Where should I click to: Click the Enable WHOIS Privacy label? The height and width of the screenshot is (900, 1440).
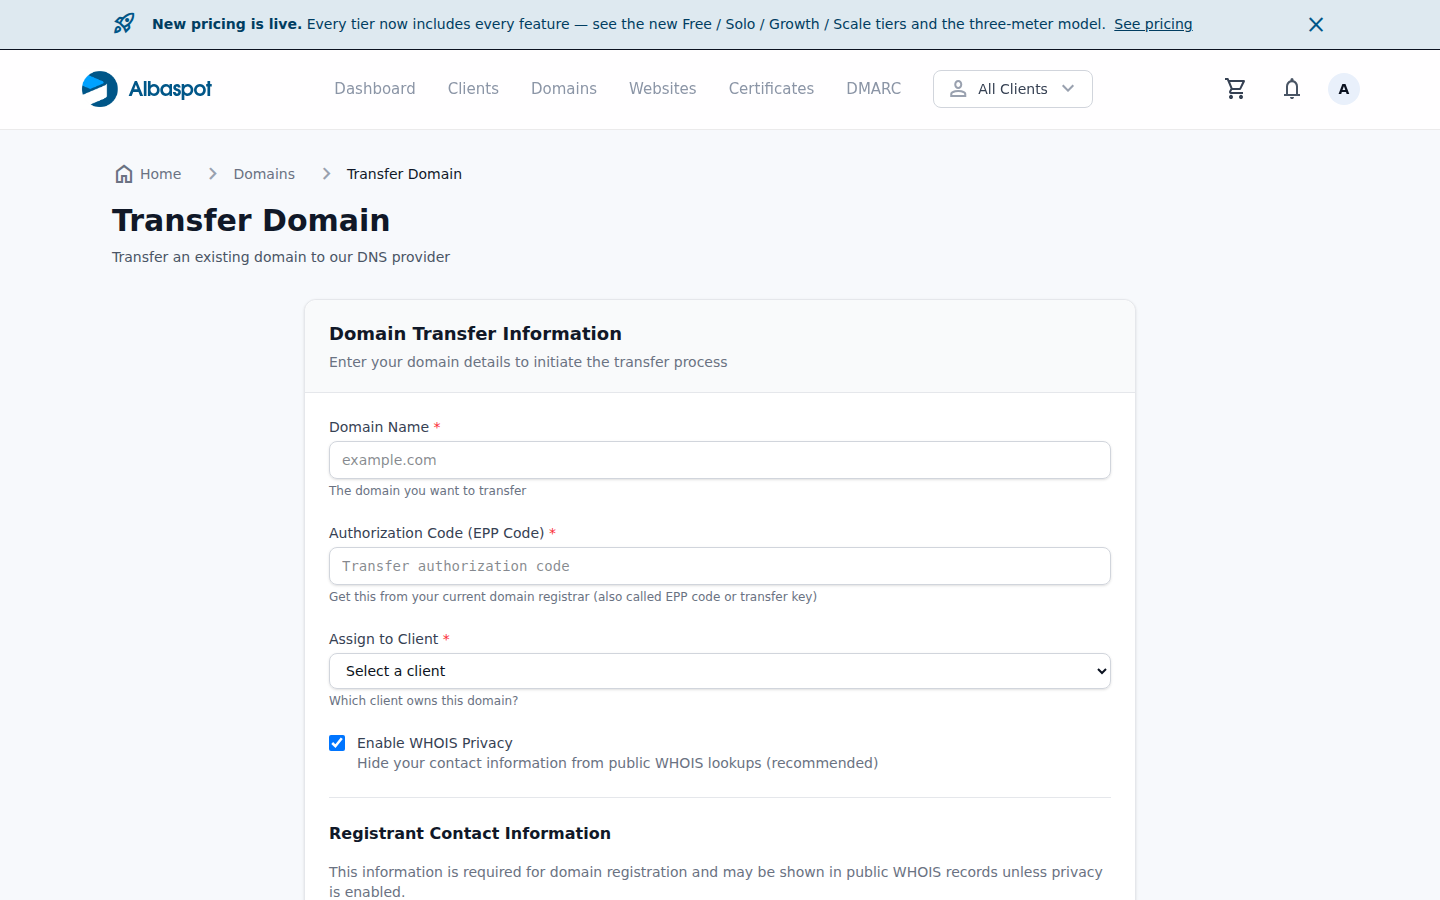(x=435, y=743)
